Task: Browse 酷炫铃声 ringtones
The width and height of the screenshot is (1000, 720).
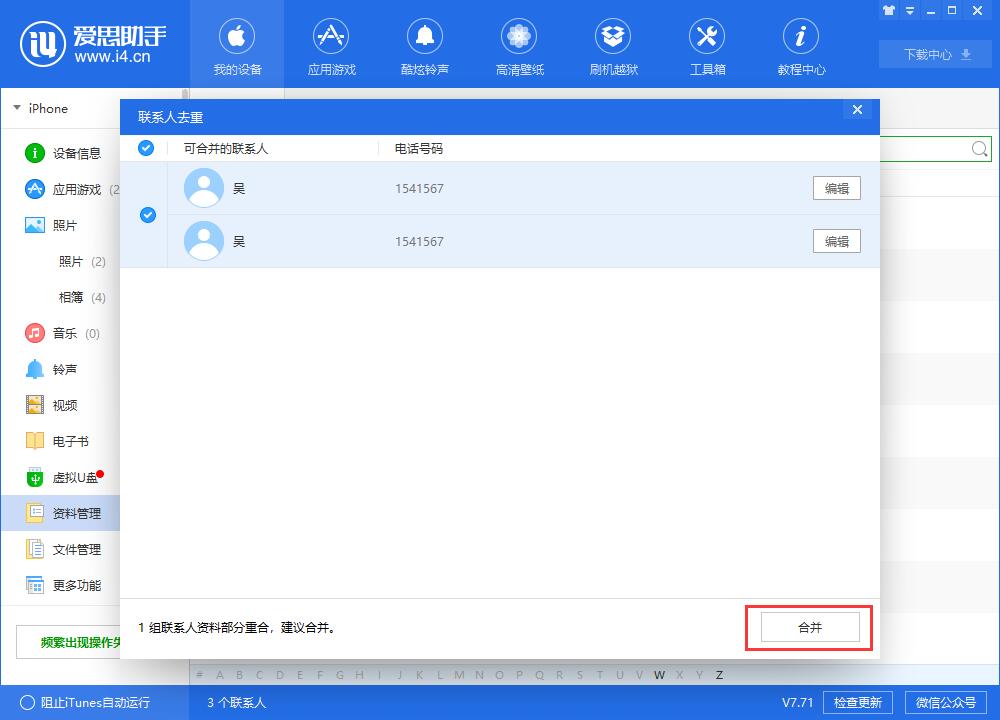Action: [424, 45]
